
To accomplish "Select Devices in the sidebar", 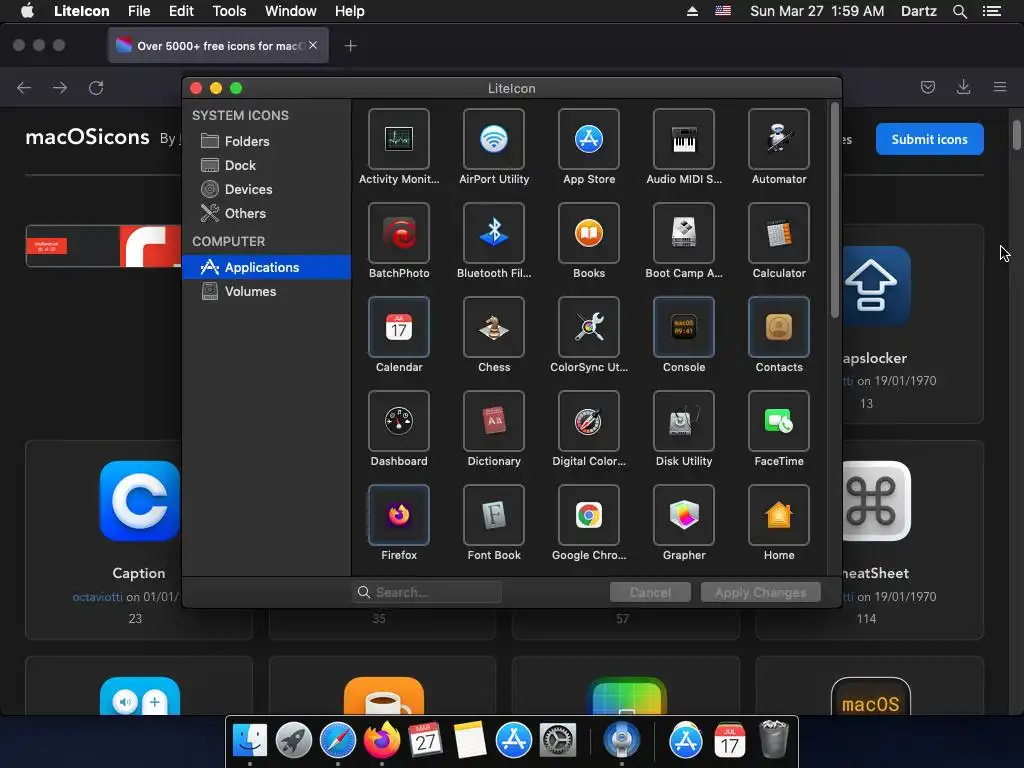I will coord(266,189).
